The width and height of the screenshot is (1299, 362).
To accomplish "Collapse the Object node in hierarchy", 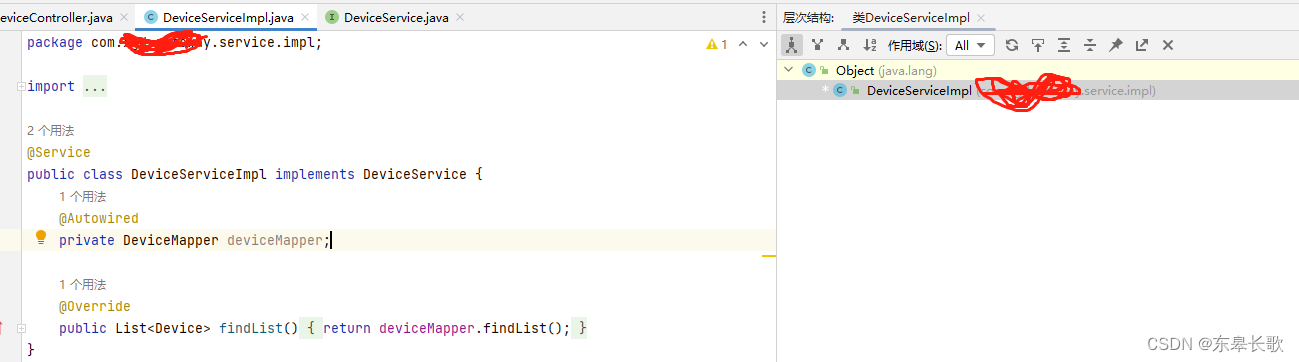I will click(x=789, y=70).
